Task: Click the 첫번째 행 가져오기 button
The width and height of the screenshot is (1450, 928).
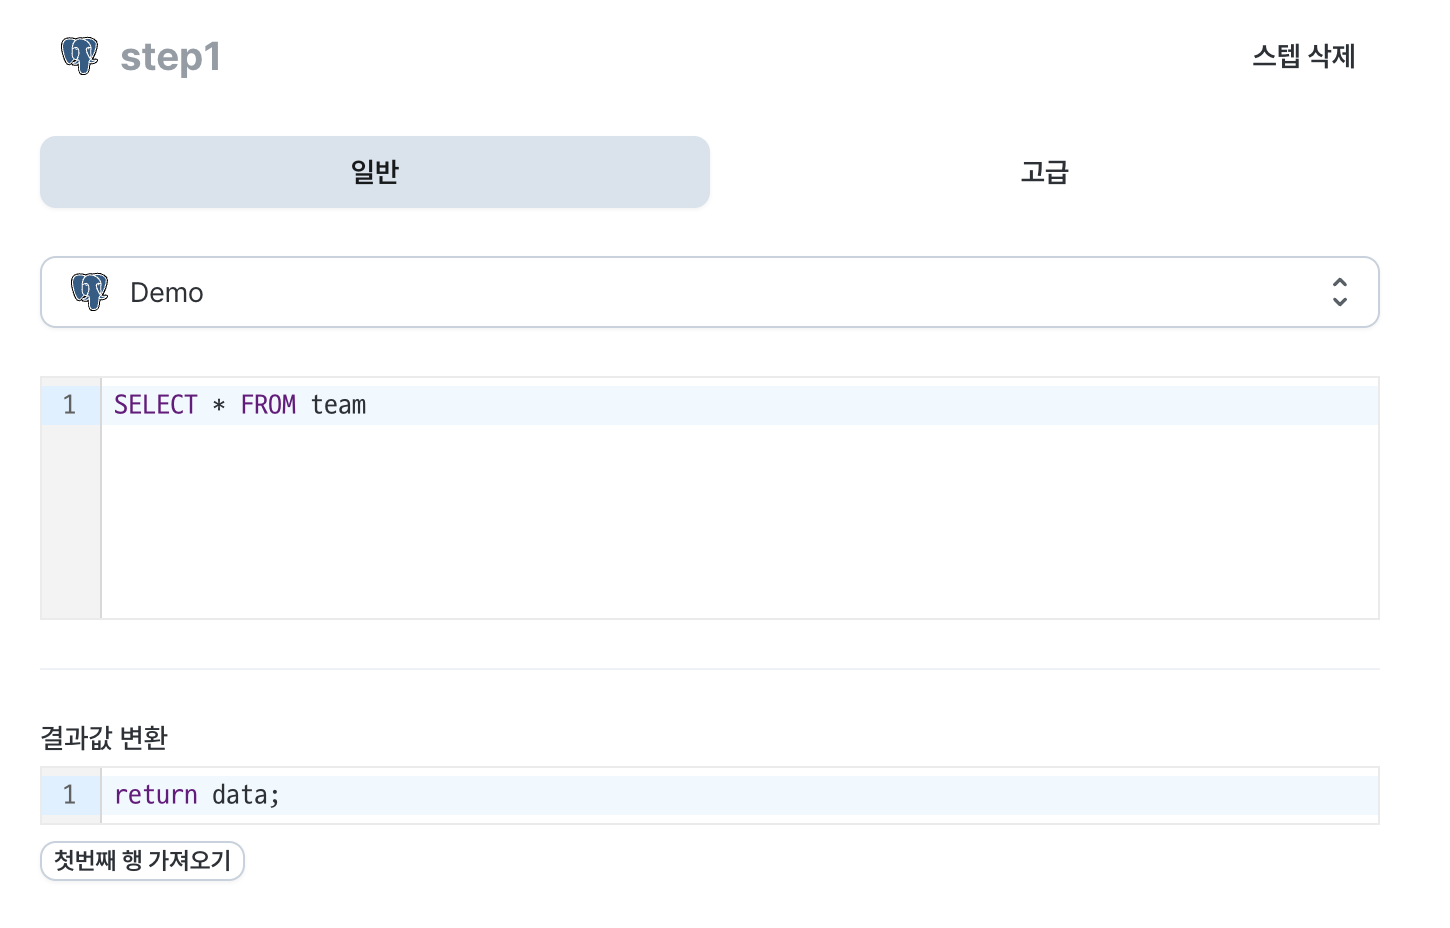Action: (x=142, y=861)
